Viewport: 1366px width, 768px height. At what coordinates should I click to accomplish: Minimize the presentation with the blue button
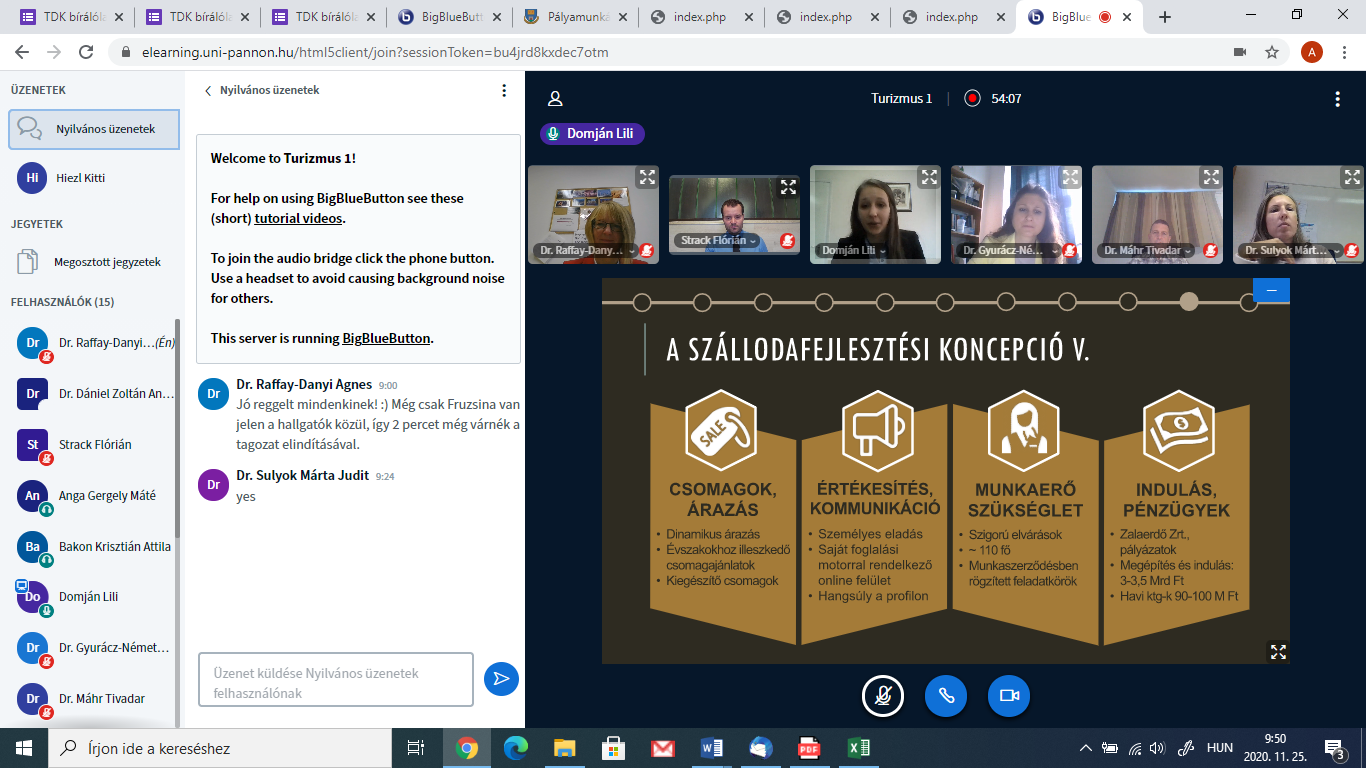click(x=1271, y=290)
